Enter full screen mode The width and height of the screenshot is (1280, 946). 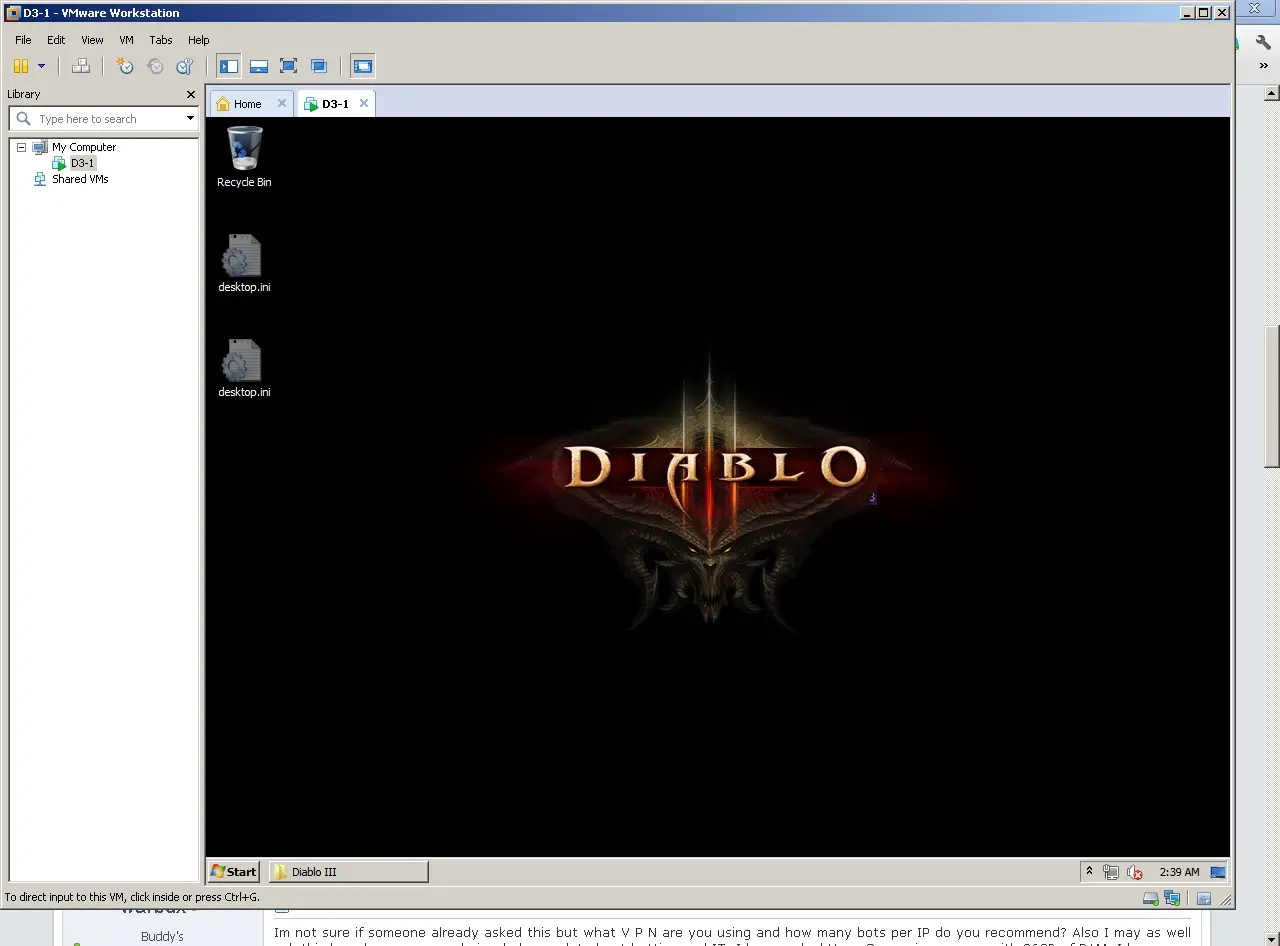289,66
